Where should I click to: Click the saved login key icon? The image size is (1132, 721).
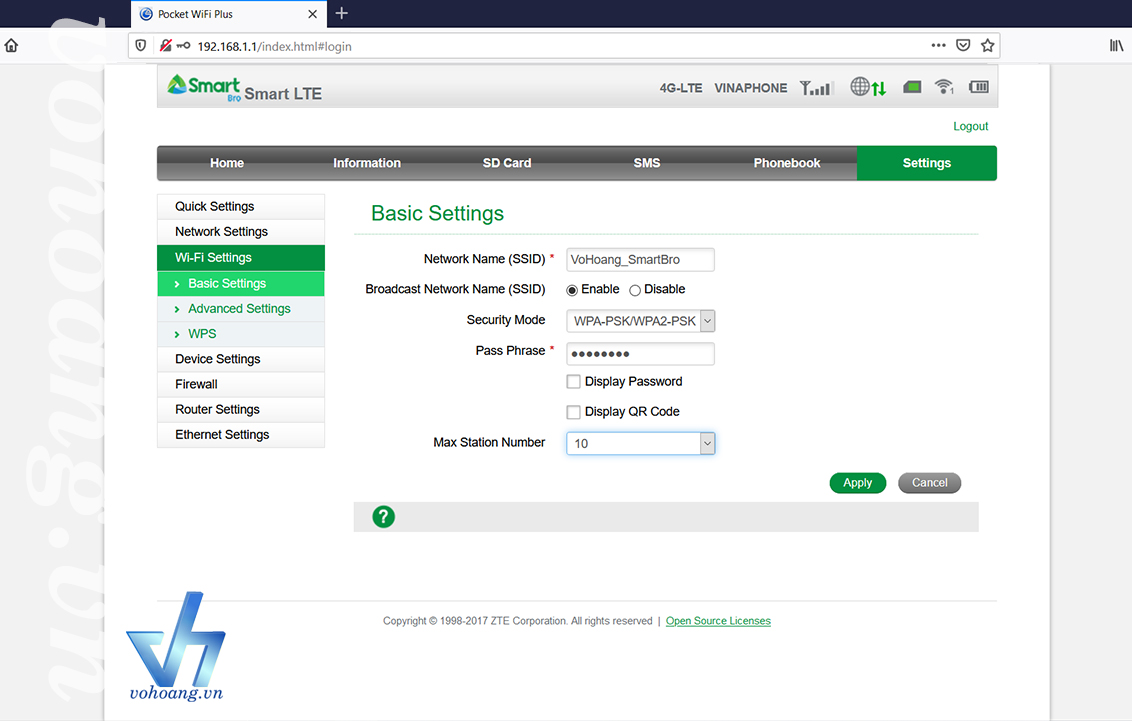(183, 45)
